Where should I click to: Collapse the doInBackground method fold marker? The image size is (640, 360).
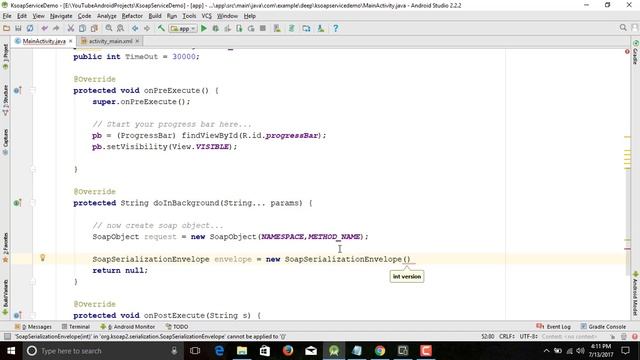point(33,202)
